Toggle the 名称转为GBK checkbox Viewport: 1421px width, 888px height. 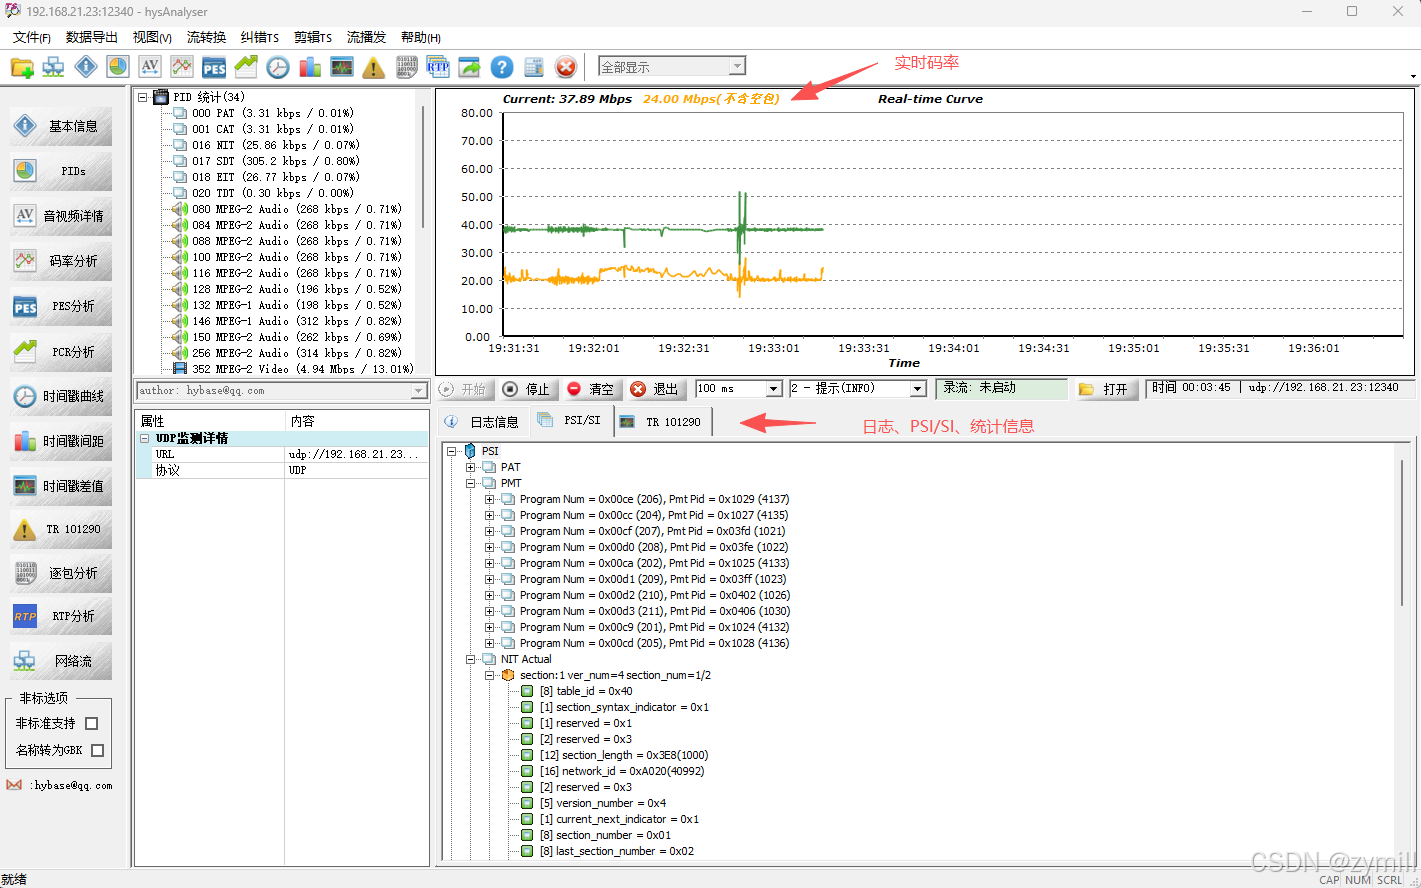coord(98,750)
